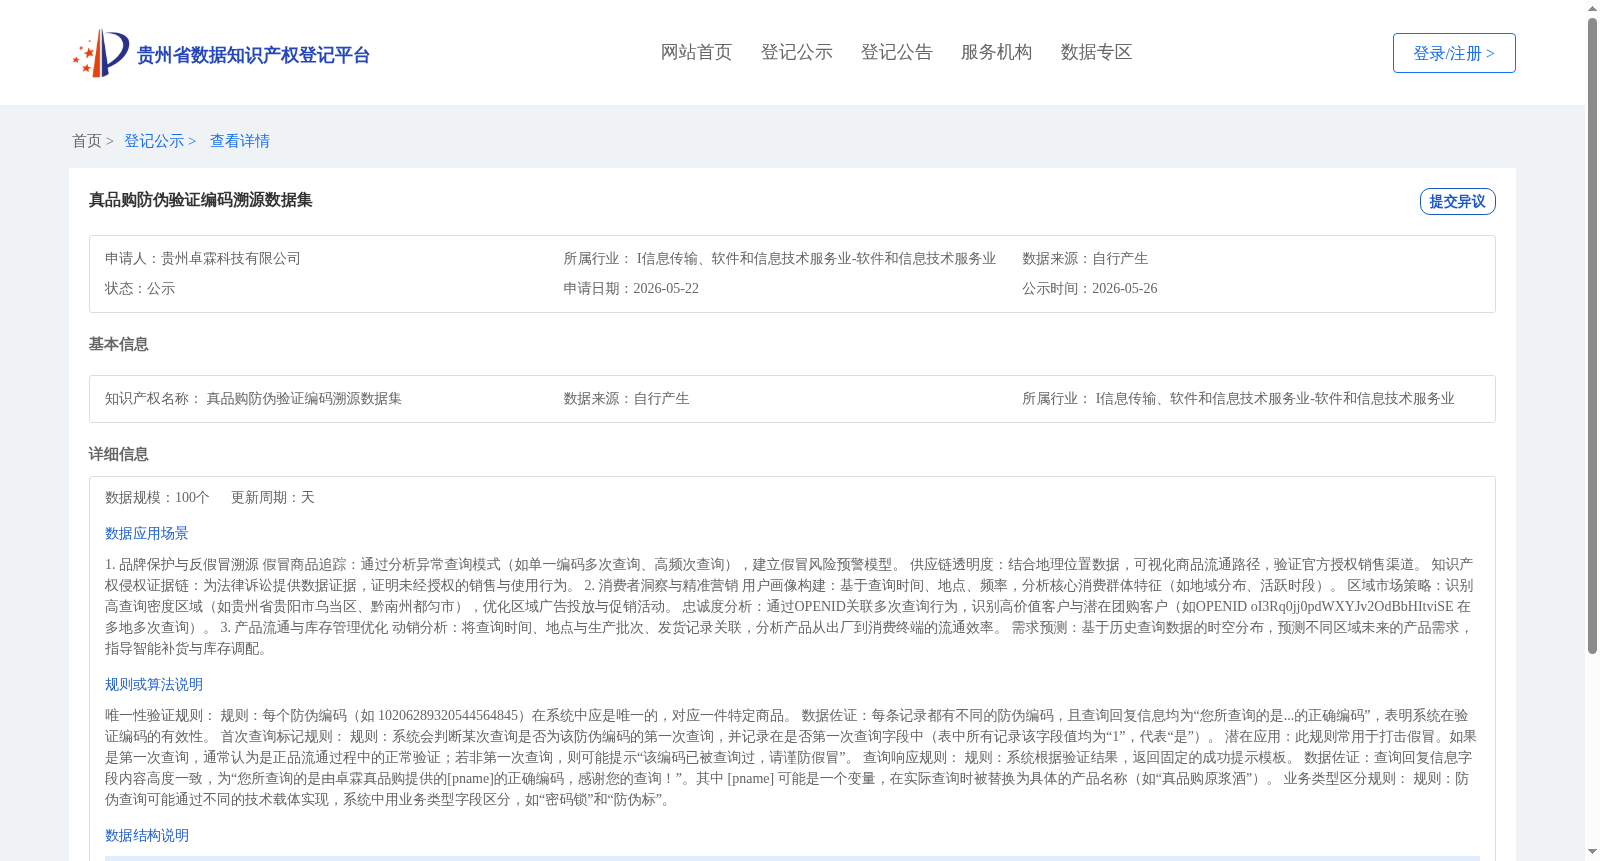Go to 登记公示 navigation item

tap(796, 52)
